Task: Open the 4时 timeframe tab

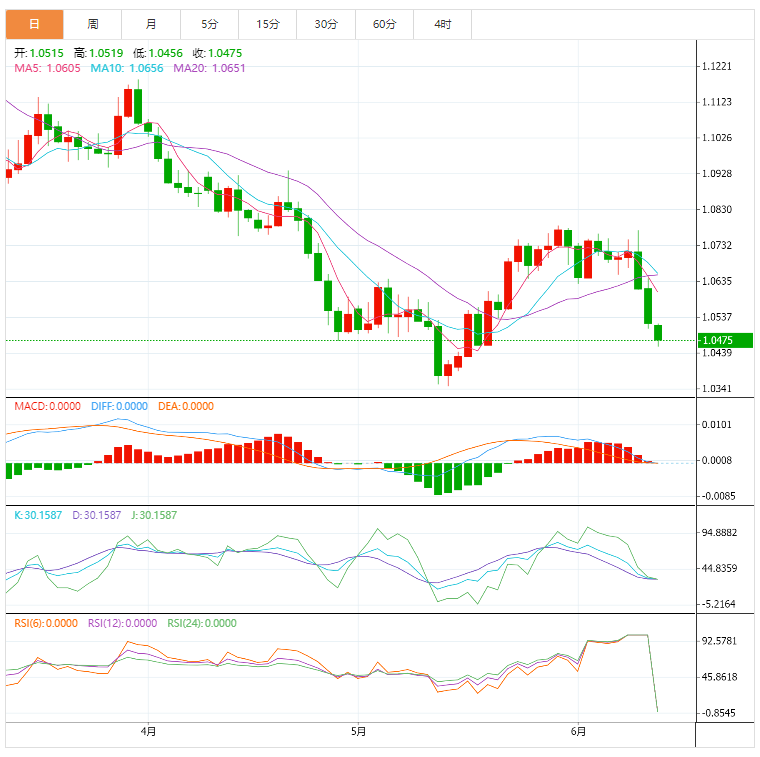Action: coord(443,24)
